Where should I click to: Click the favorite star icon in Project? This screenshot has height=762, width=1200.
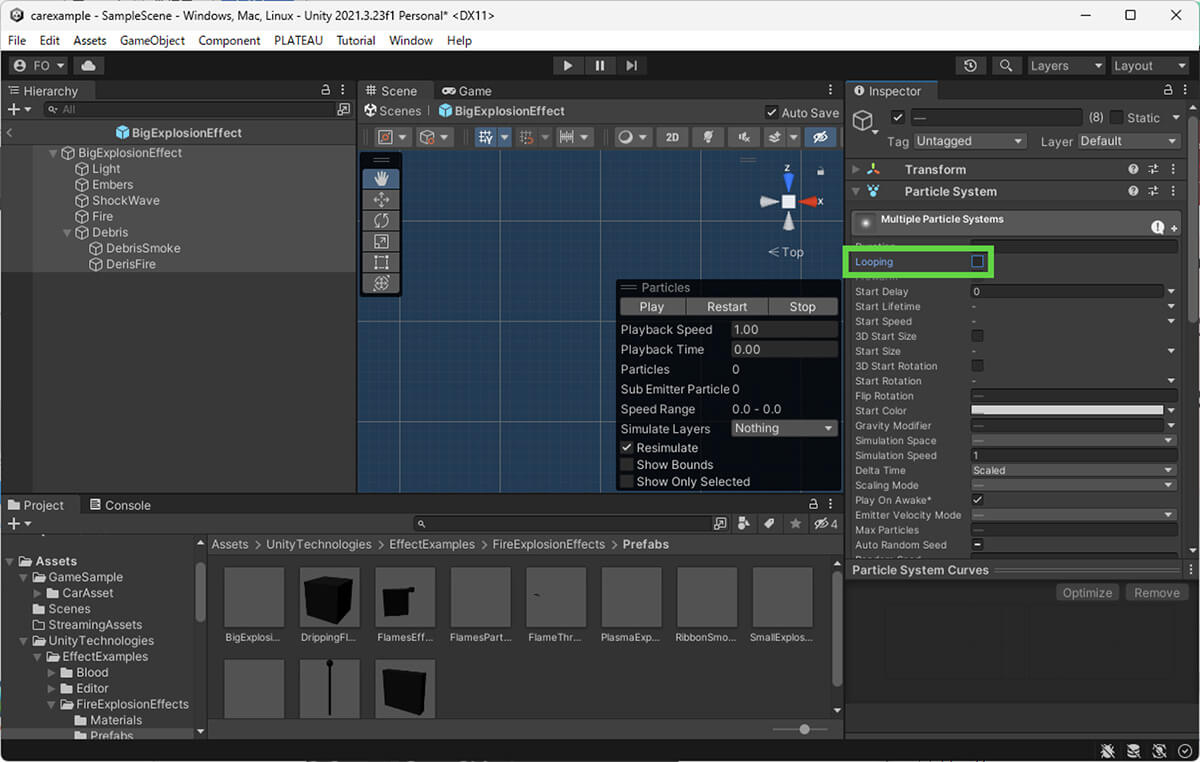click(x=795, y=523)
